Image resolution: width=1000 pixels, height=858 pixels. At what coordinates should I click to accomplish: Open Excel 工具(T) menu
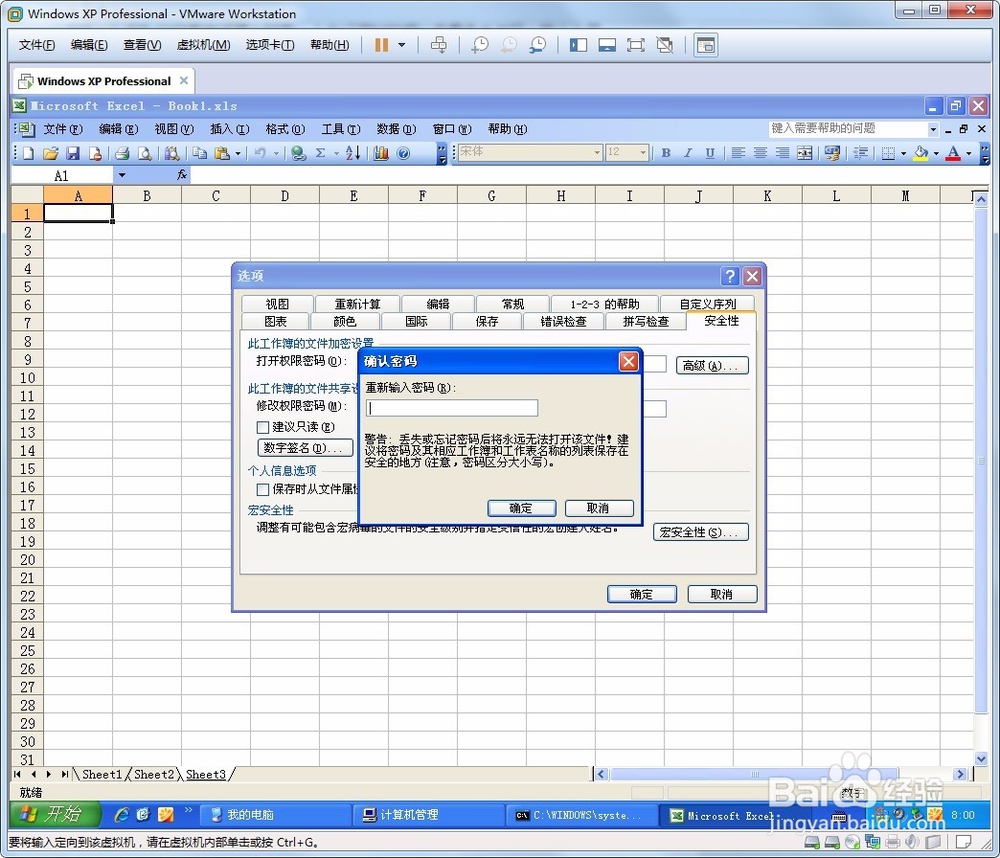pyautogui.click(x=341, y=129)
